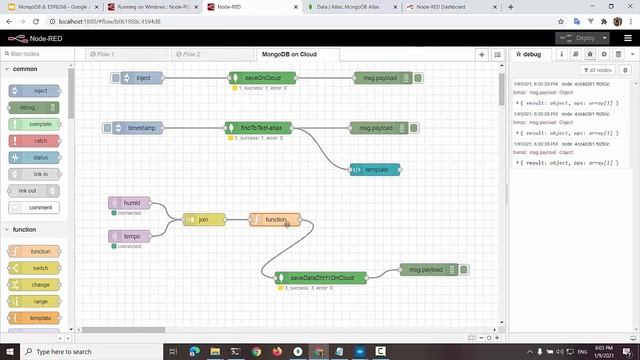Screen dimensions: 640x360
Task: Expand first debug message result object
Action: pos(518,103)
